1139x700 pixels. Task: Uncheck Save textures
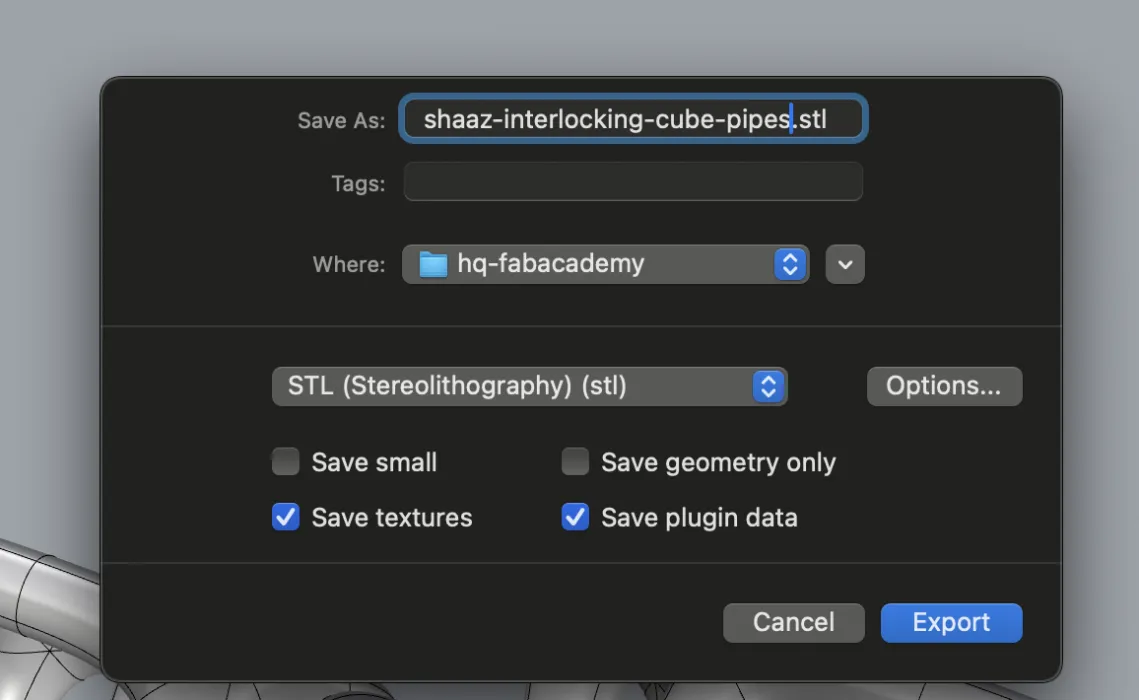point(286,517)
